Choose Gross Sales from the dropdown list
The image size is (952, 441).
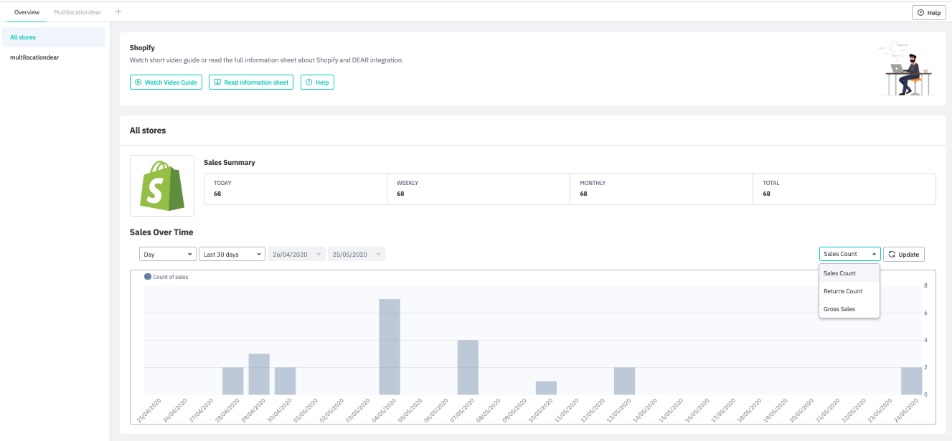point(839,309)
